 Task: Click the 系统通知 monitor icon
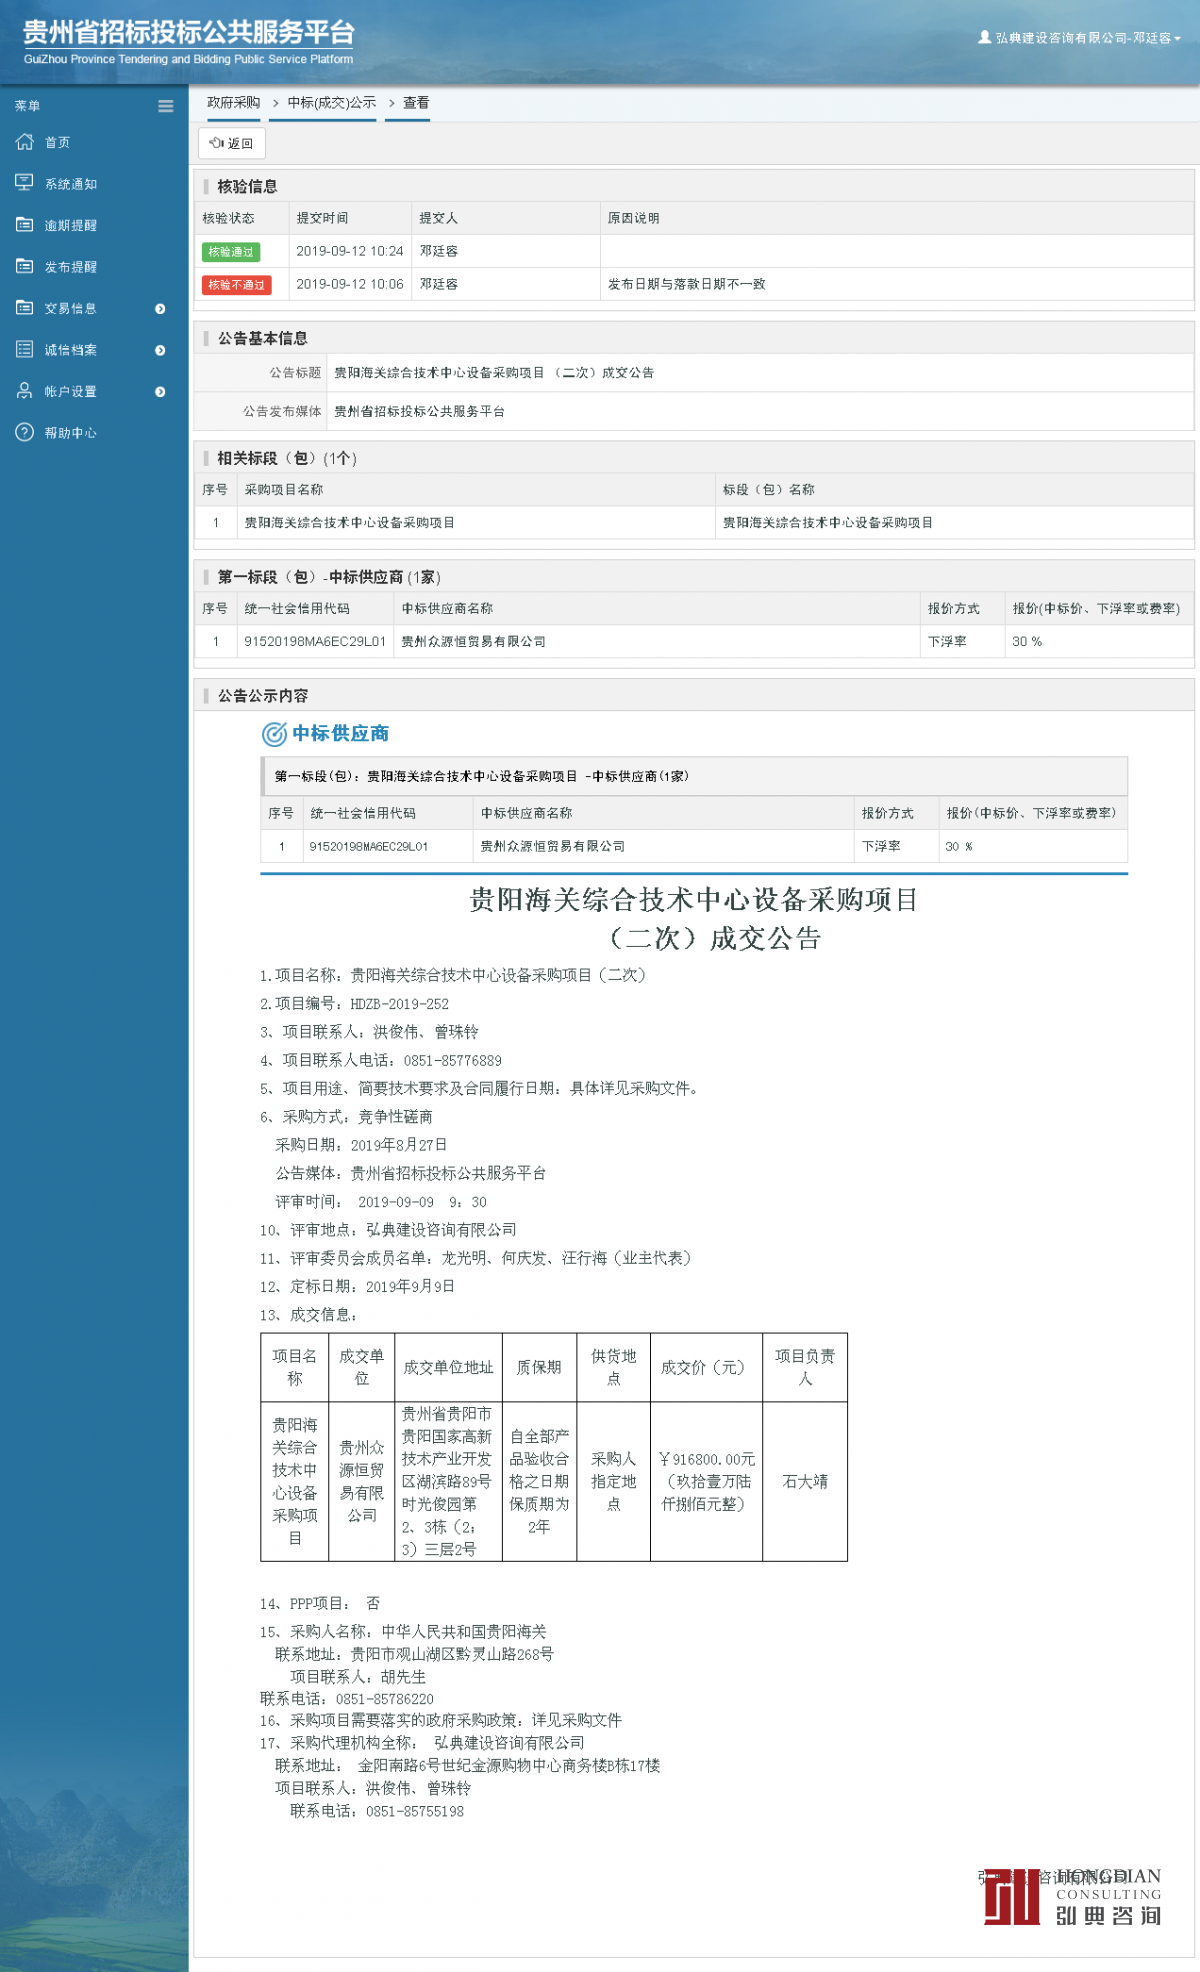[x=25, y=183]
